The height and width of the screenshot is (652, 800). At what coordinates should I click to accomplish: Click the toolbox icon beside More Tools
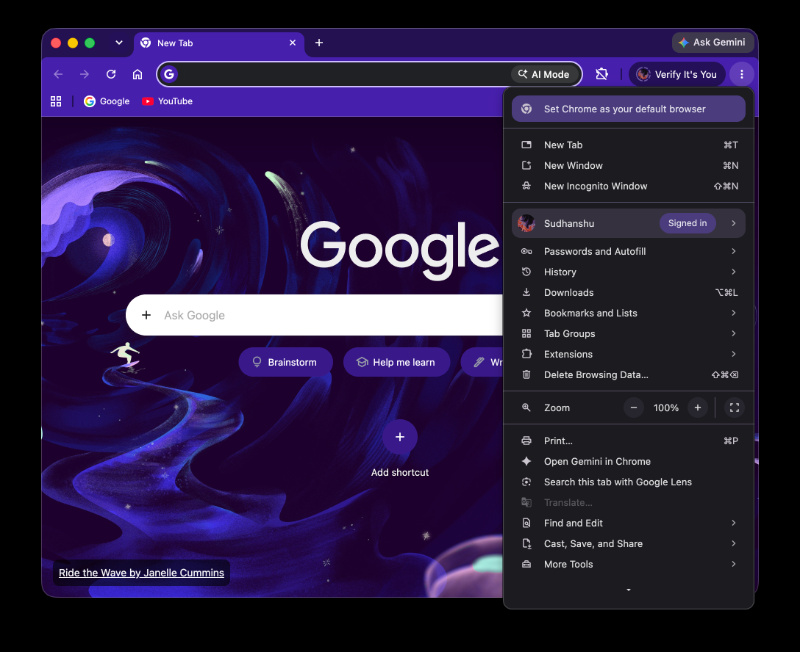coord(526,564)
